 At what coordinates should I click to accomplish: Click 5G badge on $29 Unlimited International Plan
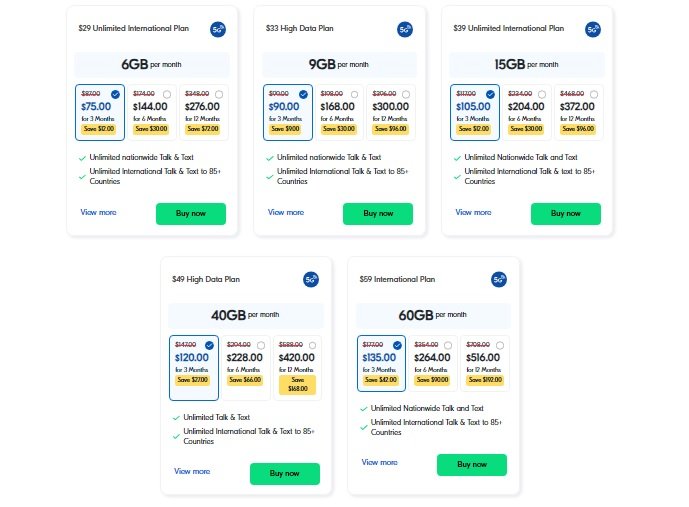218,29
